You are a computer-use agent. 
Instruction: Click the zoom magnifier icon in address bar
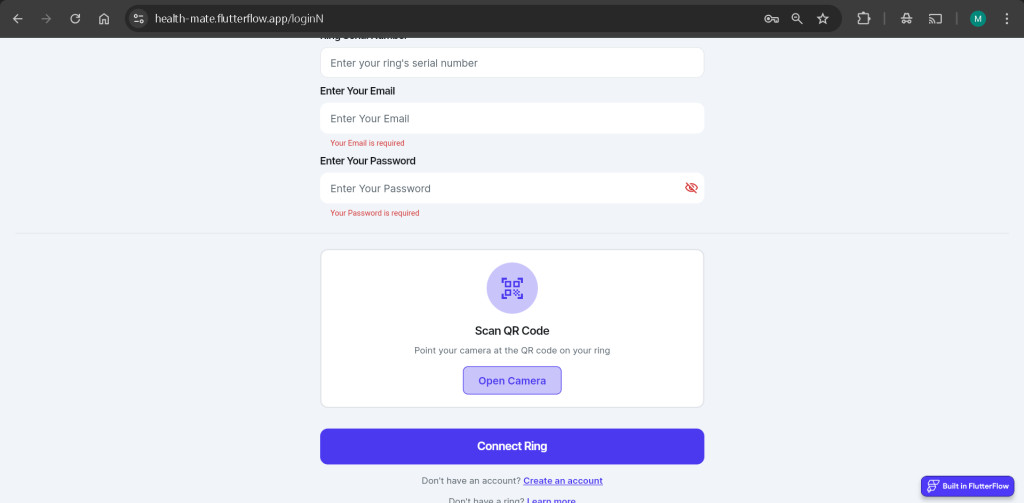tap(797, 18)
